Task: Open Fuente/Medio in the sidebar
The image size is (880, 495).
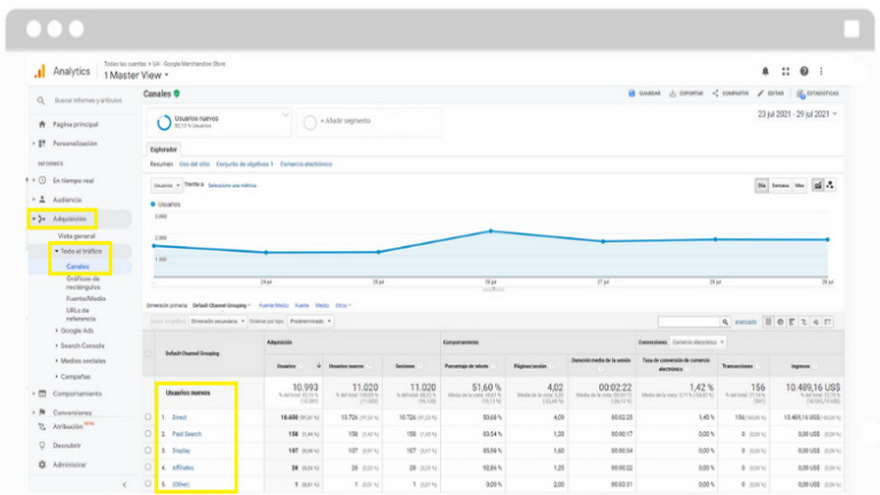Action: coord(86,299)
